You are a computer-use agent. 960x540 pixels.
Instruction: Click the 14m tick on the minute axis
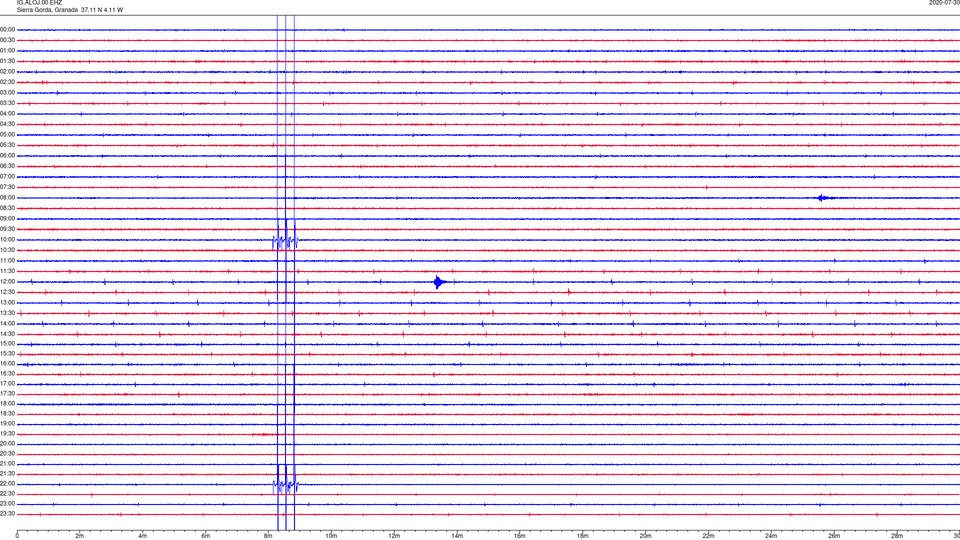point(457,536)
